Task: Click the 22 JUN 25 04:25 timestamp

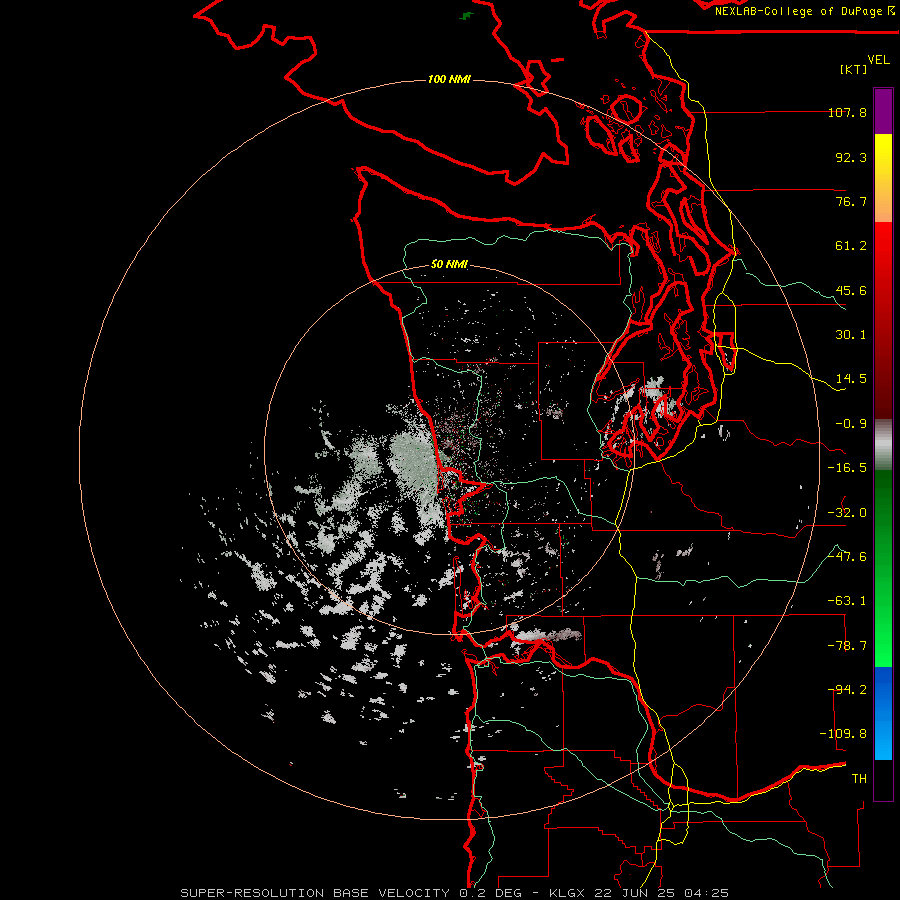Action: point(662,893)
